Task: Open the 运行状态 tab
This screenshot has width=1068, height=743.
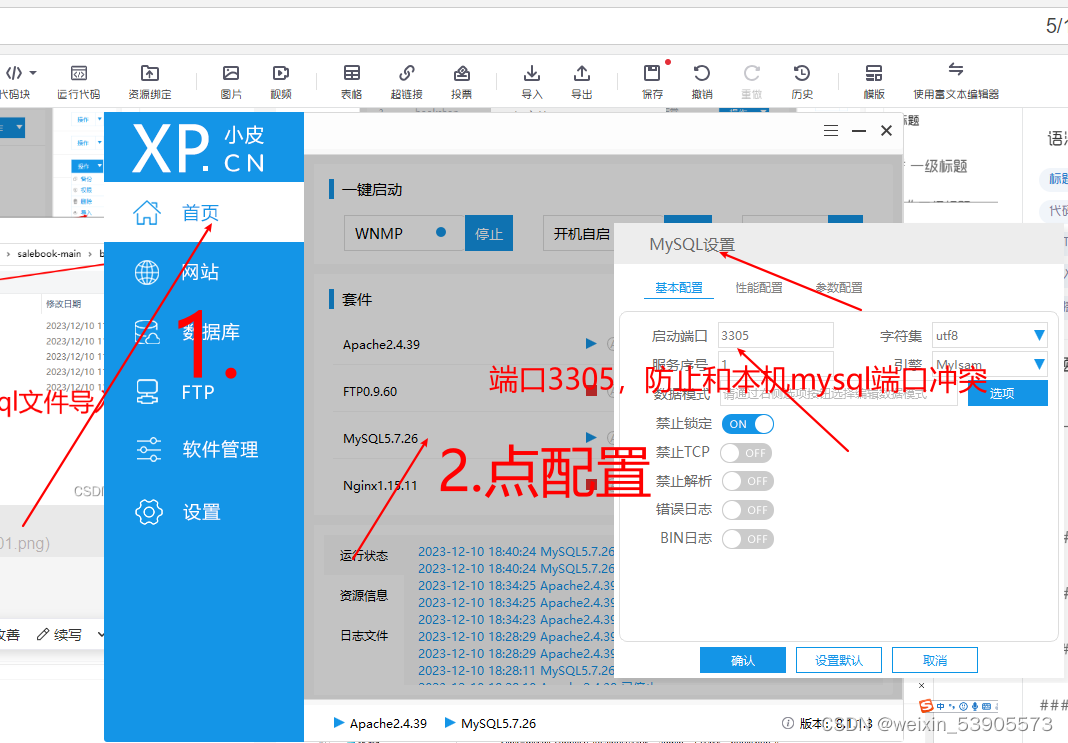Action: click(x=364, y=556)
